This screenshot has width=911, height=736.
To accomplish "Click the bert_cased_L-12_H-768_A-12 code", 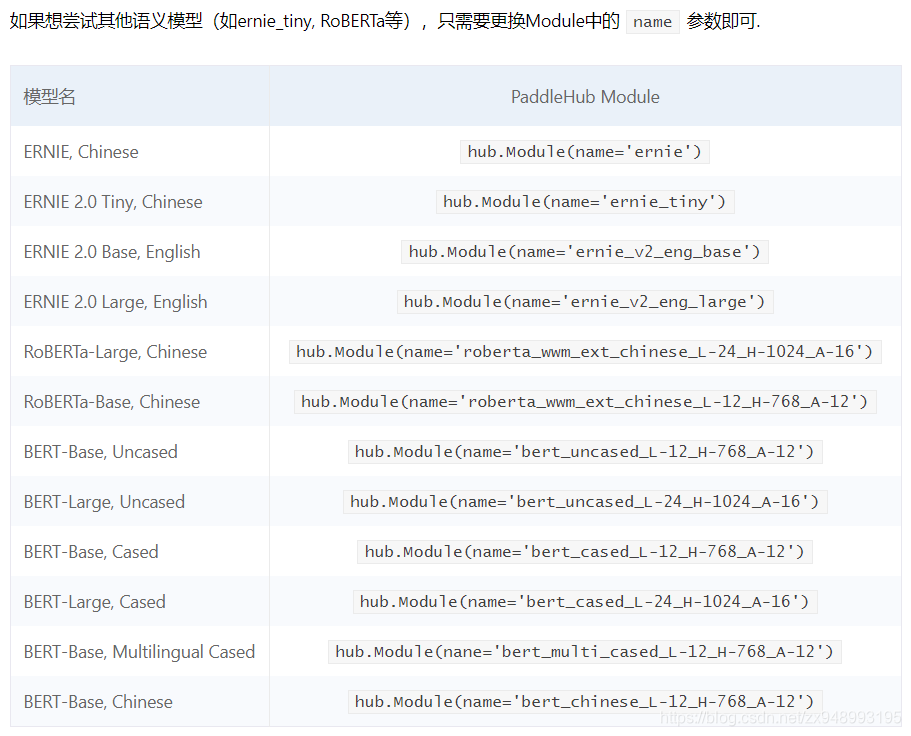I will point(584,552).
